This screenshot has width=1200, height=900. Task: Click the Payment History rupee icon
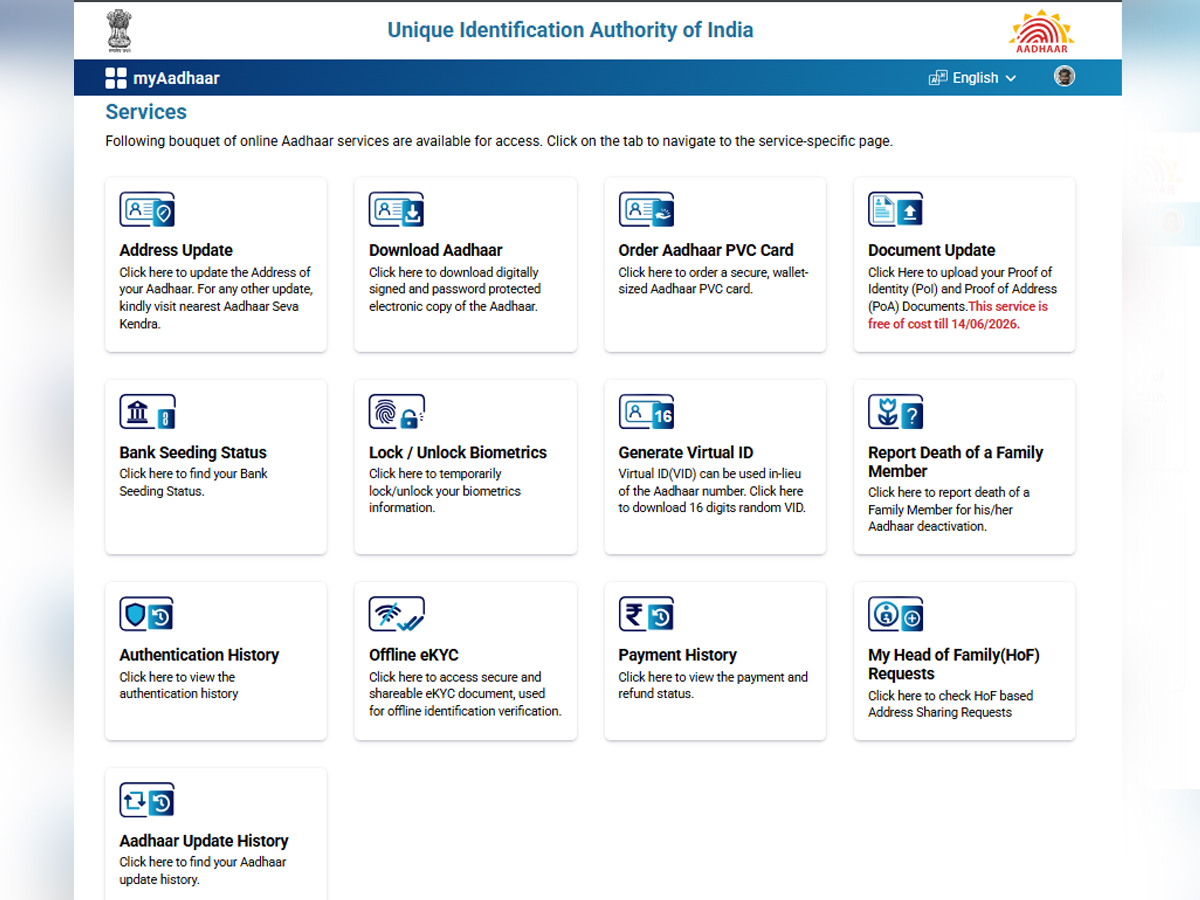[x=646, y=614]
